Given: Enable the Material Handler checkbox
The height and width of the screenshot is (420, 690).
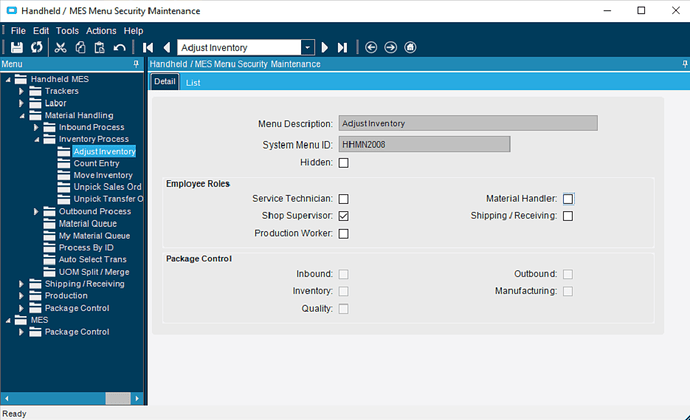Looking at the screenshot, I should coord(568,199).
